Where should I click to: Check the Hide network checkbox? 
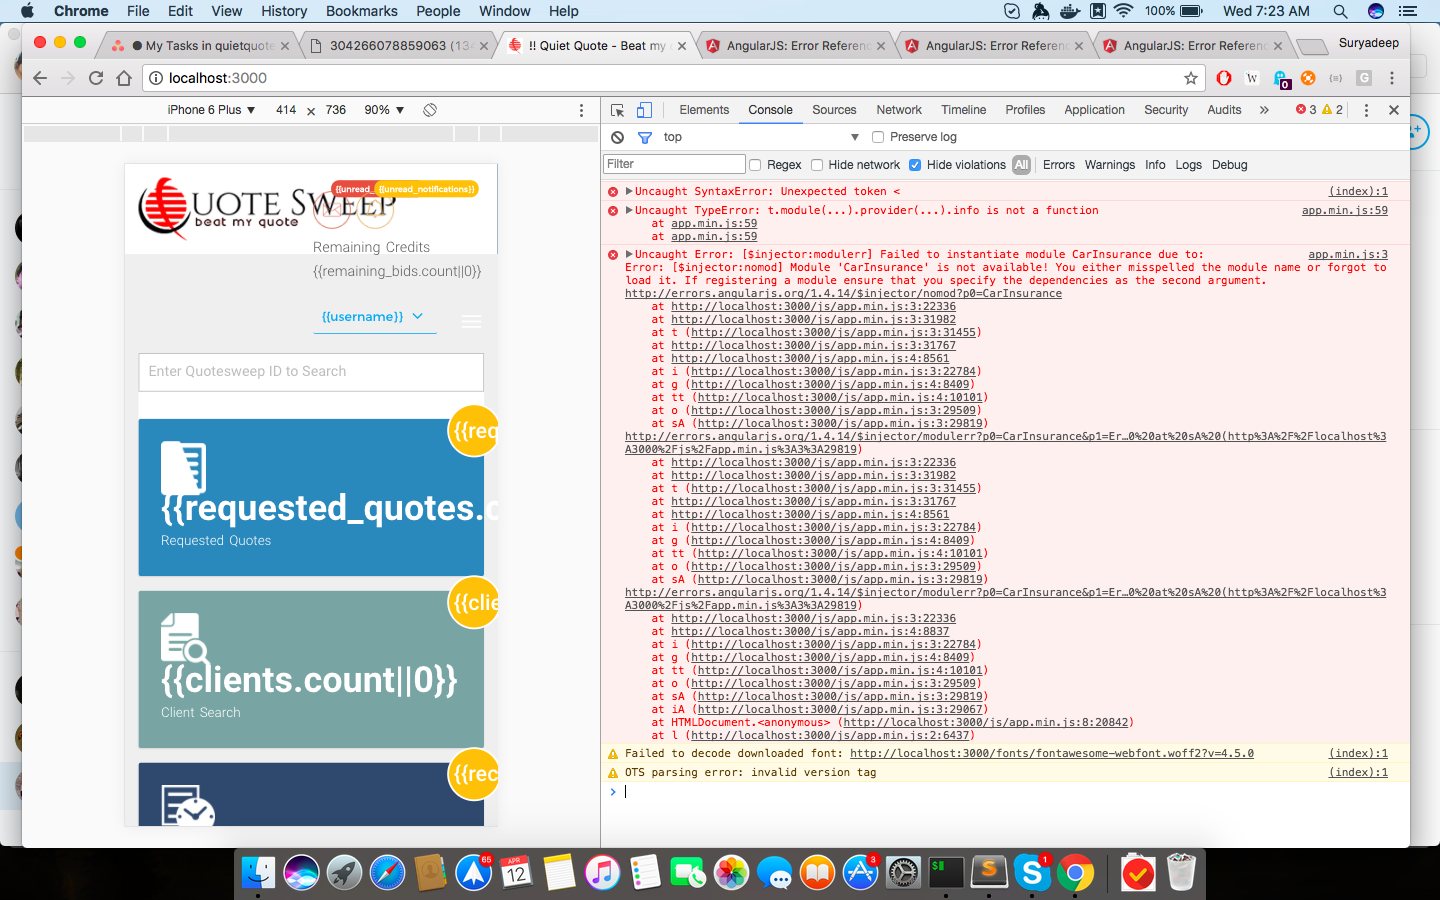[x=817, y=165]
